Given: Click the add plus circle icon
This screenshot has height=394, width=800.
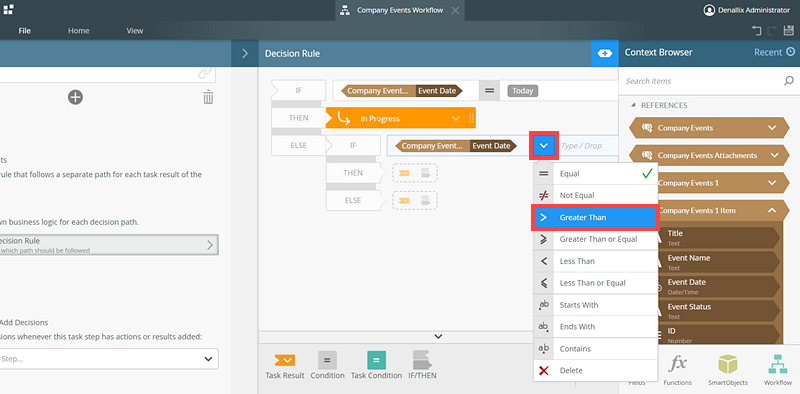Looking at the screenshot, I should pyautogui.click(x=76, y=97).
